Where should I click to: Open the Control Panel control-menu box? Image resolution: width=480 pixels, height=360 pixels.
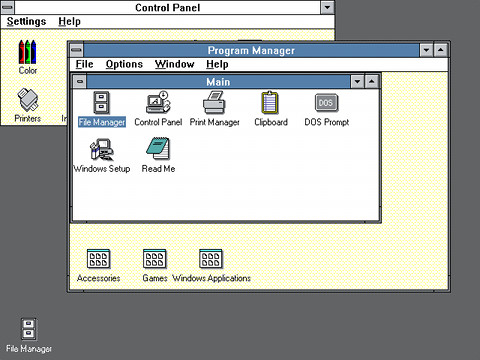tap(7, 7)
